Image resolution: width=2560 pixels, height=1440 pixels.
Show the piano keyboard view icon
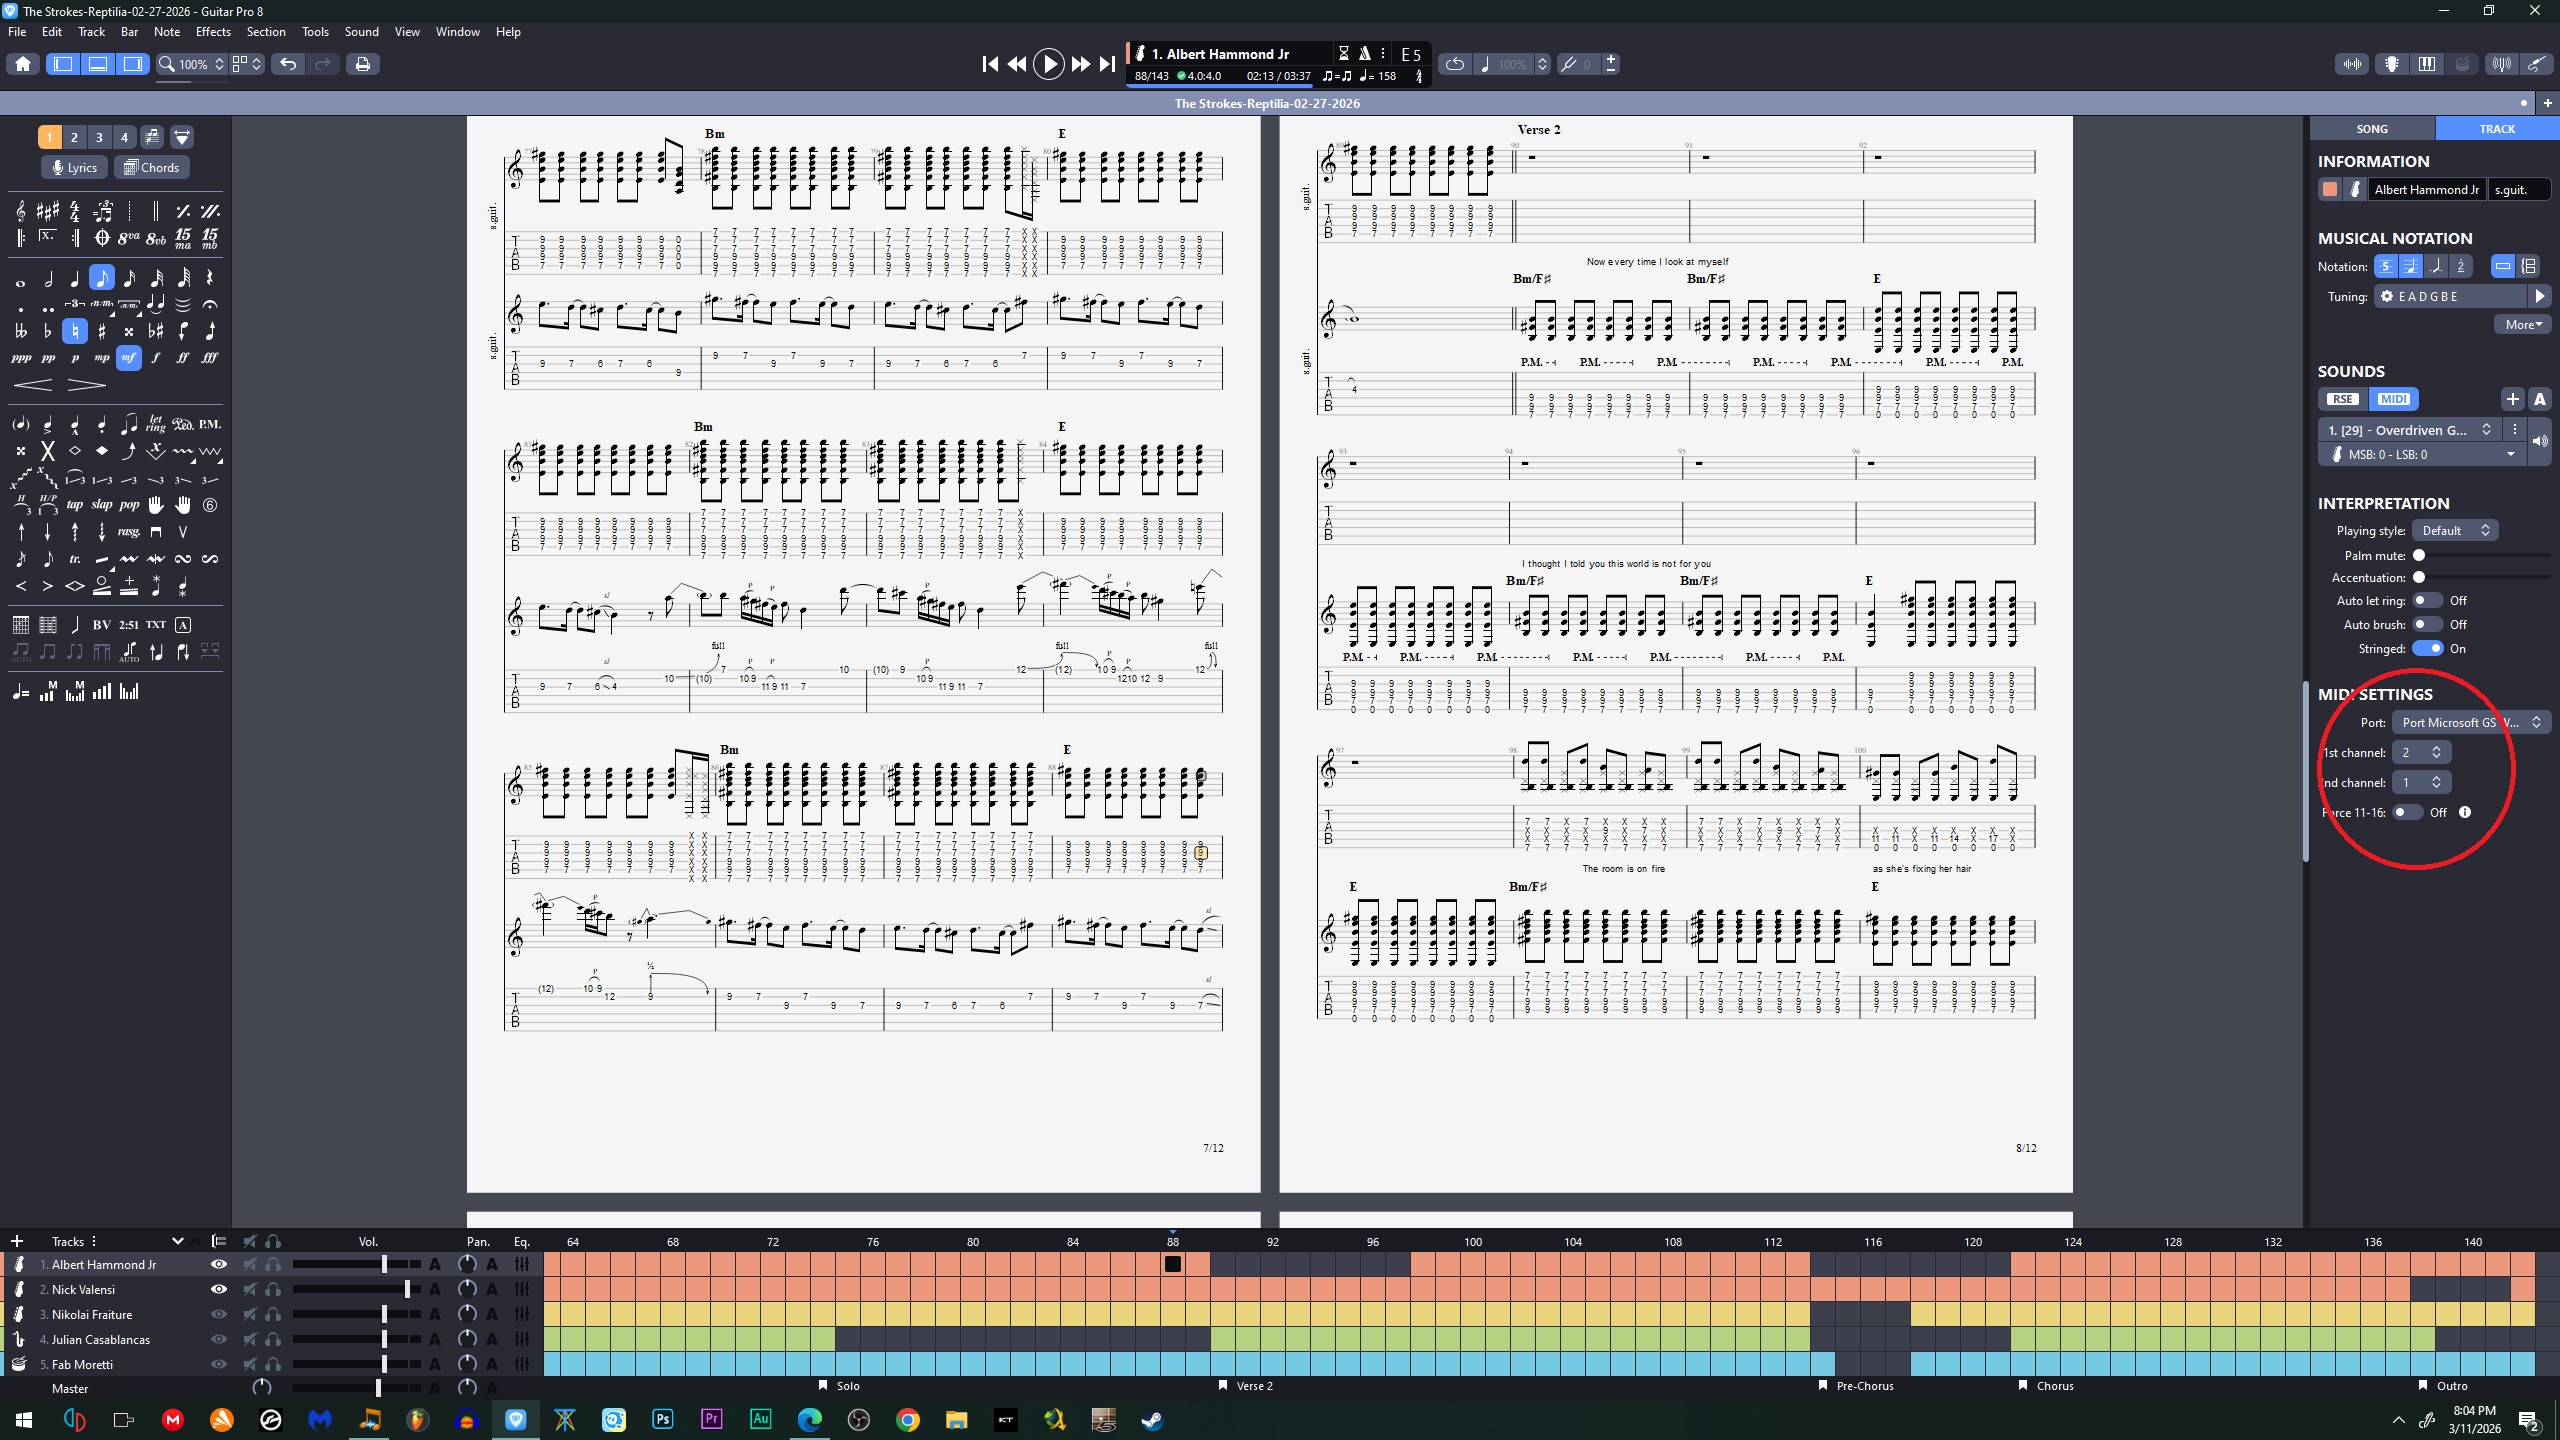click(x=2427, y=64)
